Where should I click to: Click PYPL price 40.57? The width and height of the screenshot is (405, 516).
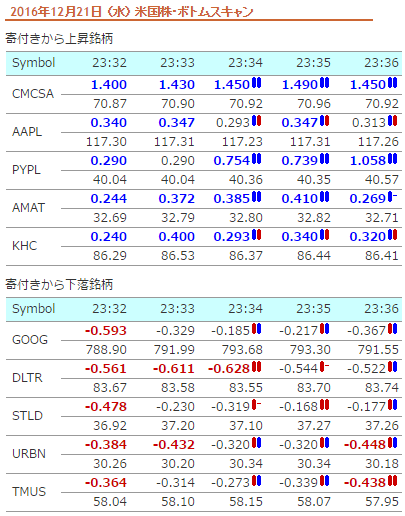(x=381, y=180)
